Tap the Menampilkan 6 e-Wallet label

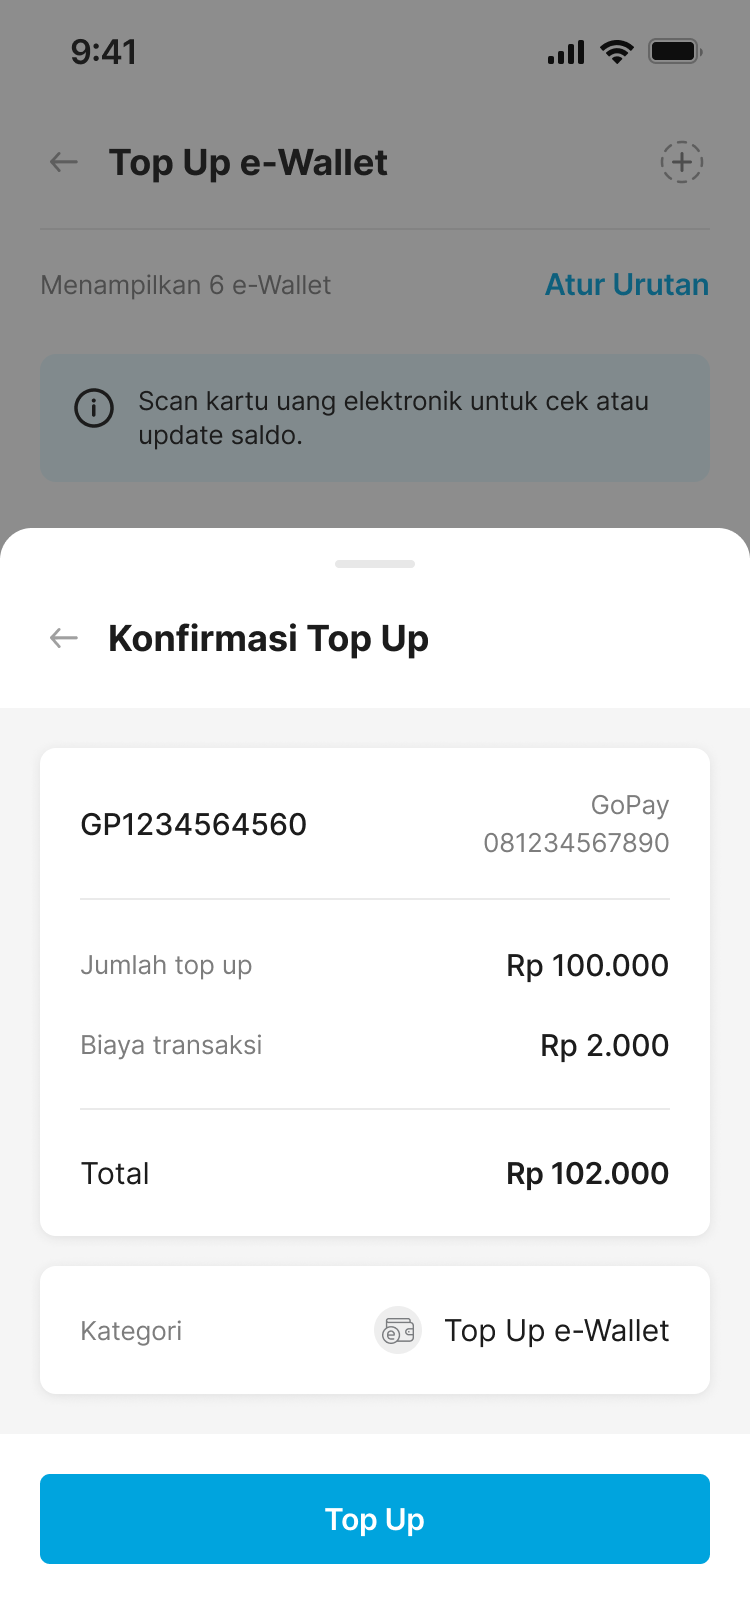click(x=186, y=286)
